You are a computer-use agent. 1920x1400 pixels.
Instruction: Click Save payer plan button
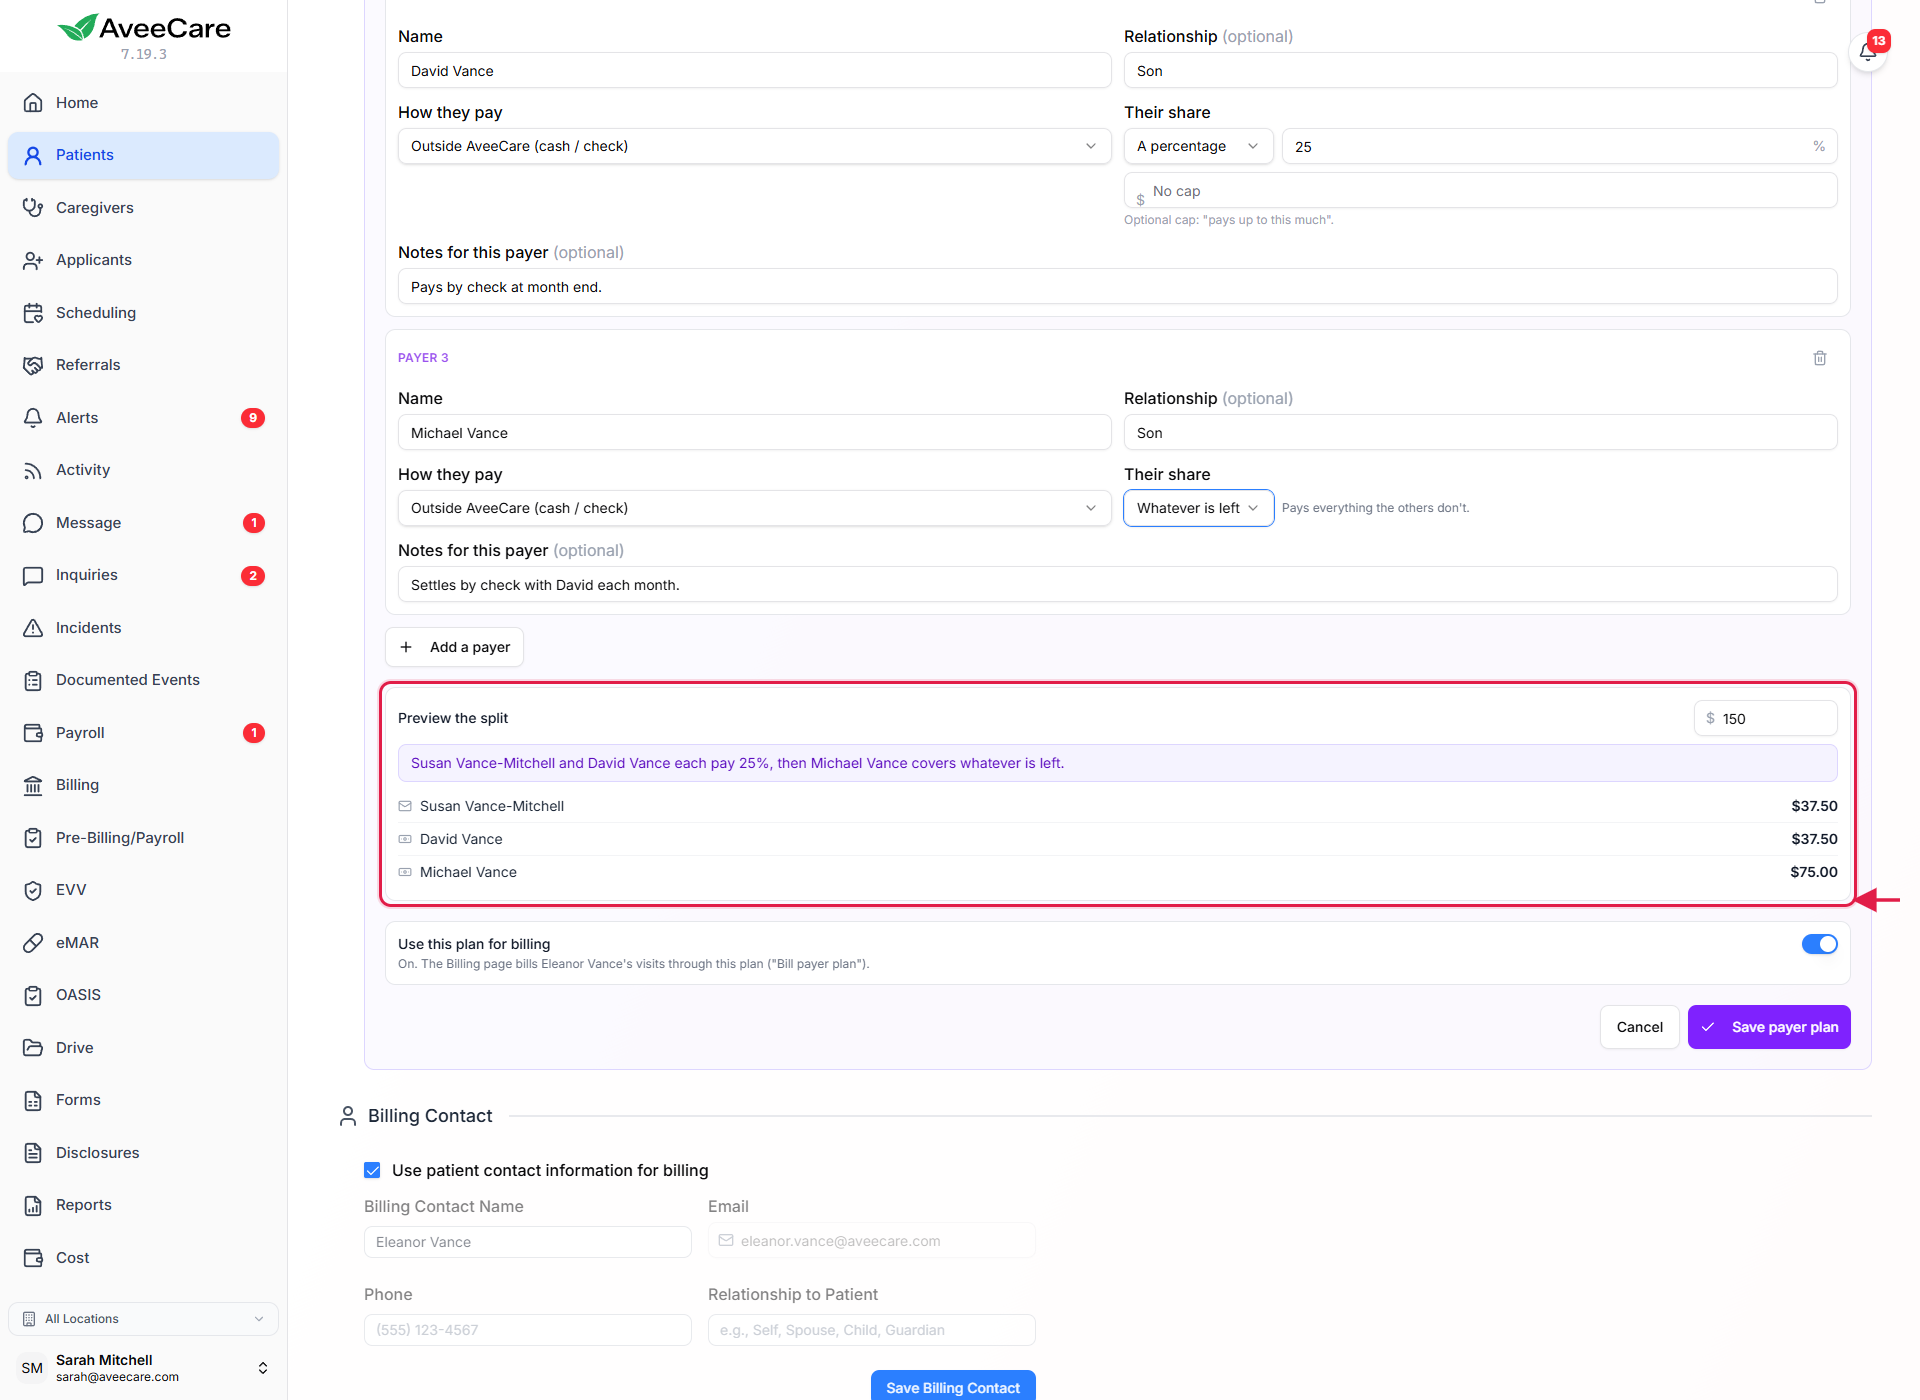click(x=1768, y=1027)
